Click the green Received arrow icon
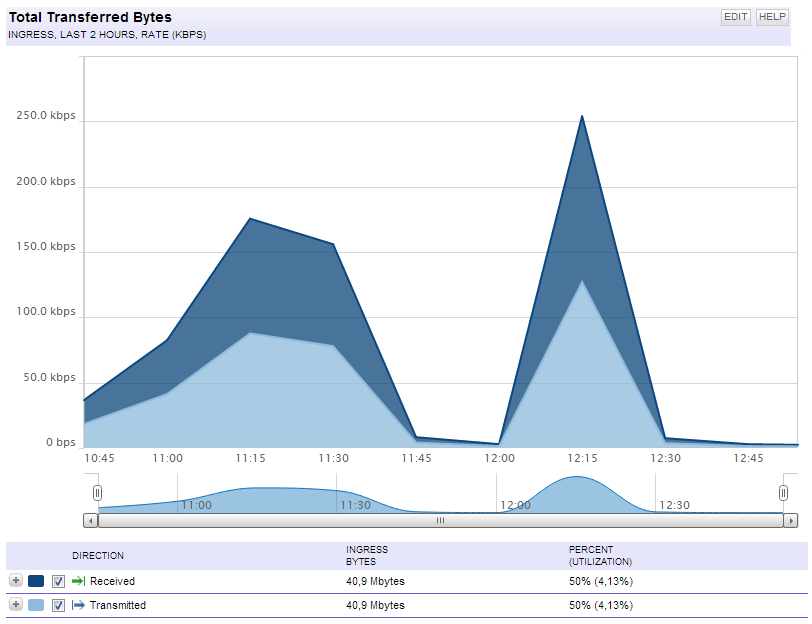This screenshot has width=812, height=624. coord(78,581)
